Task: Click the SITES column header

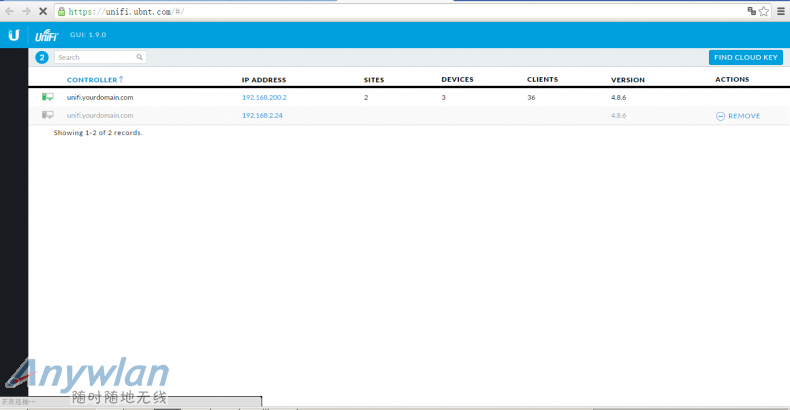Action: click(x=374, y=80)
